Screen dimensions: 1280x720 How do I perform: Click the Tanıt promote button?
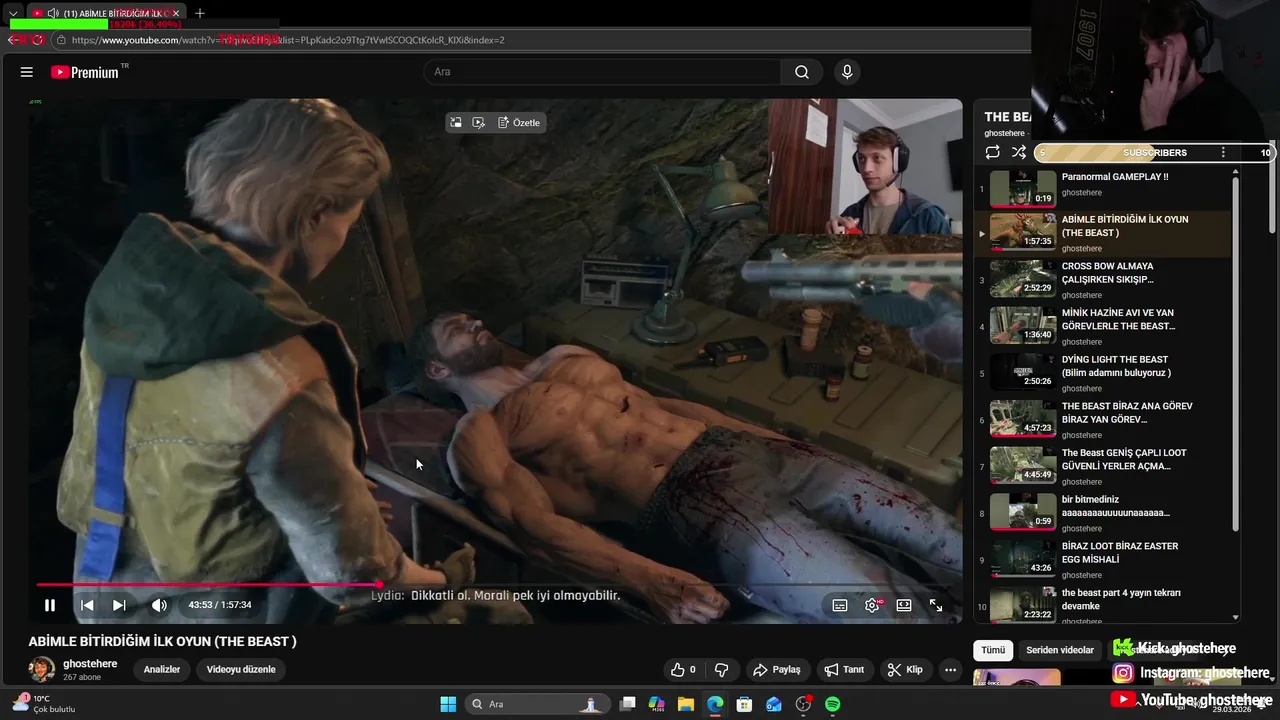(x=844, y=670)
